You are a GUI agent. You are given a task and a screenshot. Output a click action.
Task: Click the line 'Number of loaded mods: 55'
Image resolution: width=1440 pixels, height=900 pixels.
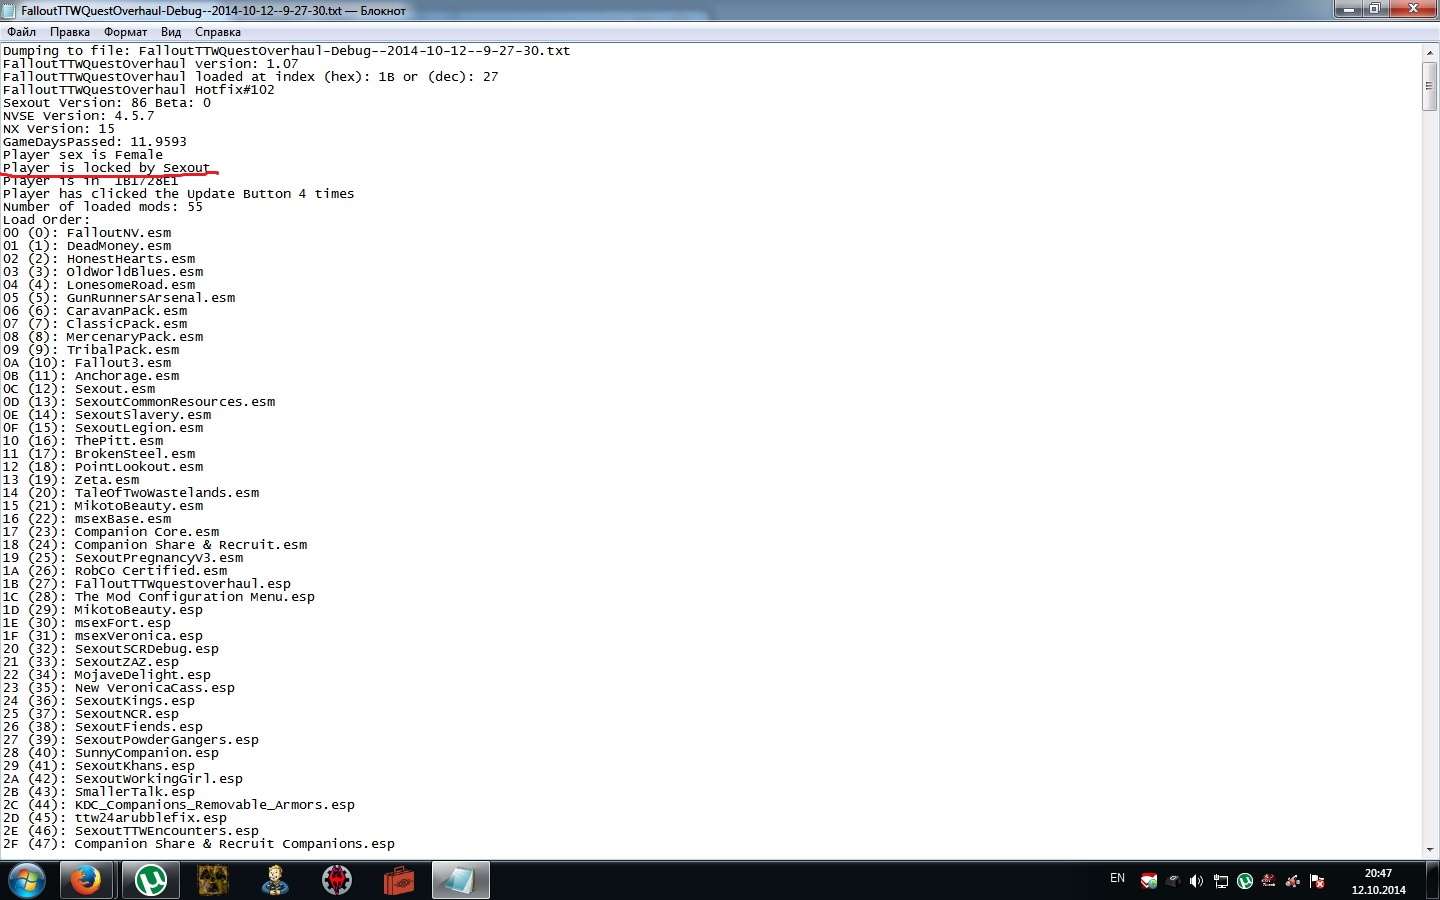pos(103,207)
